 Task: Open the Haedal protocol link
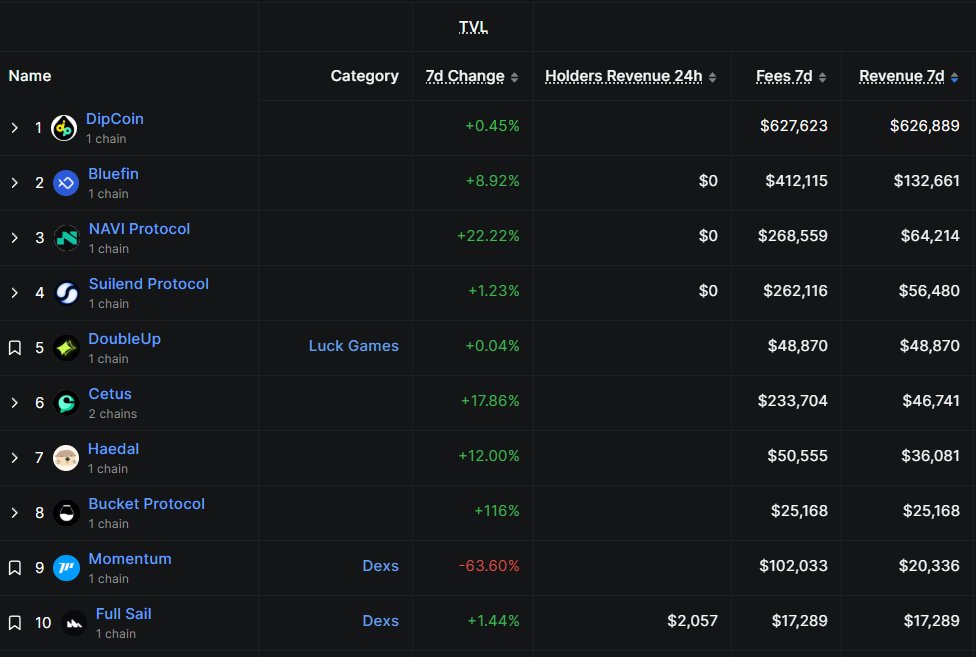[x=113, y=449]
